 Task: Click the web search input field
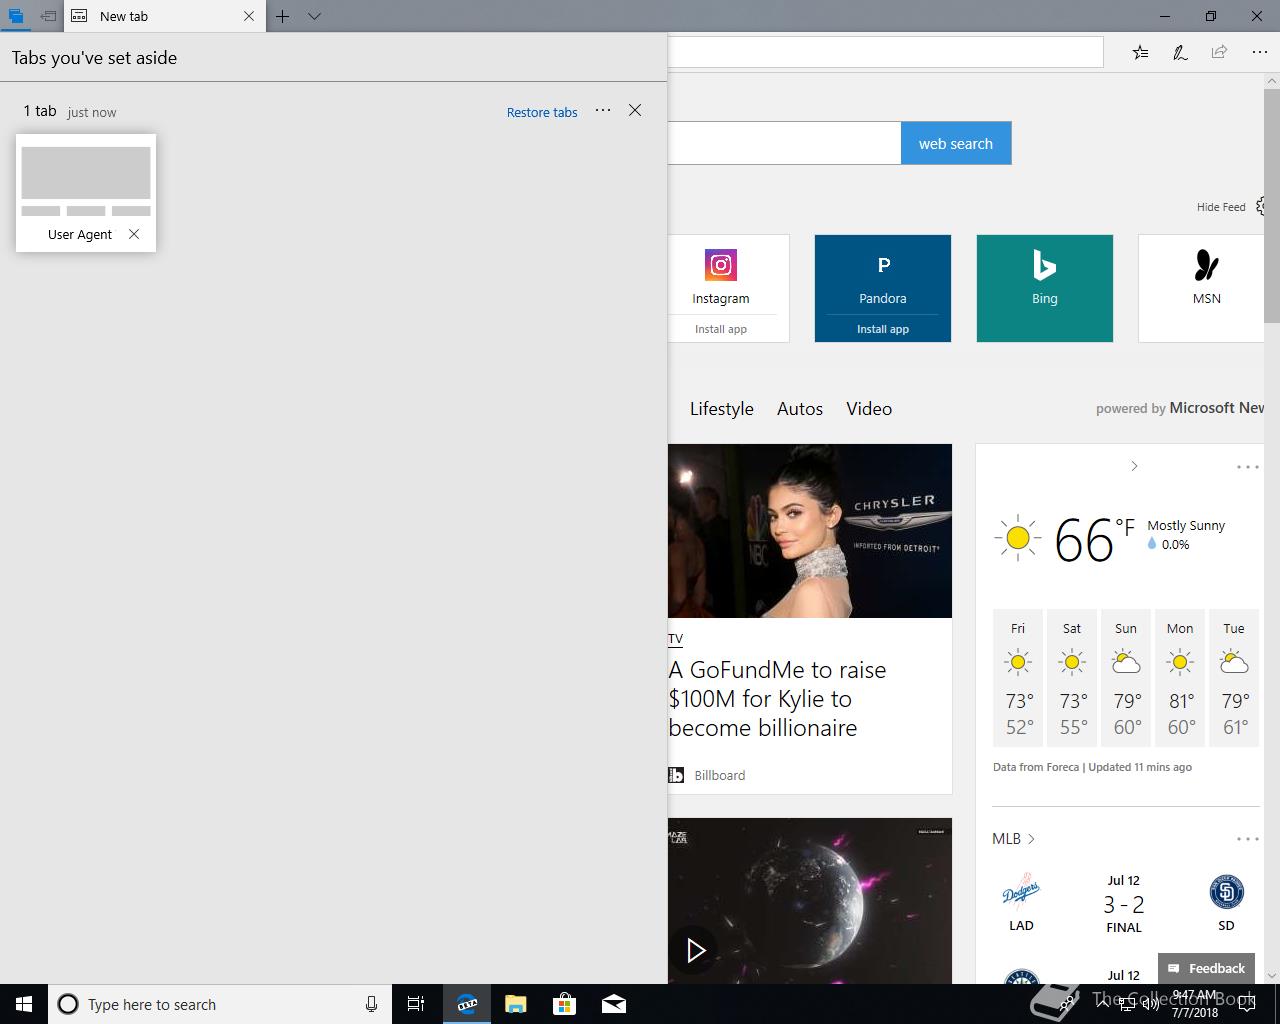coord(784,143)
